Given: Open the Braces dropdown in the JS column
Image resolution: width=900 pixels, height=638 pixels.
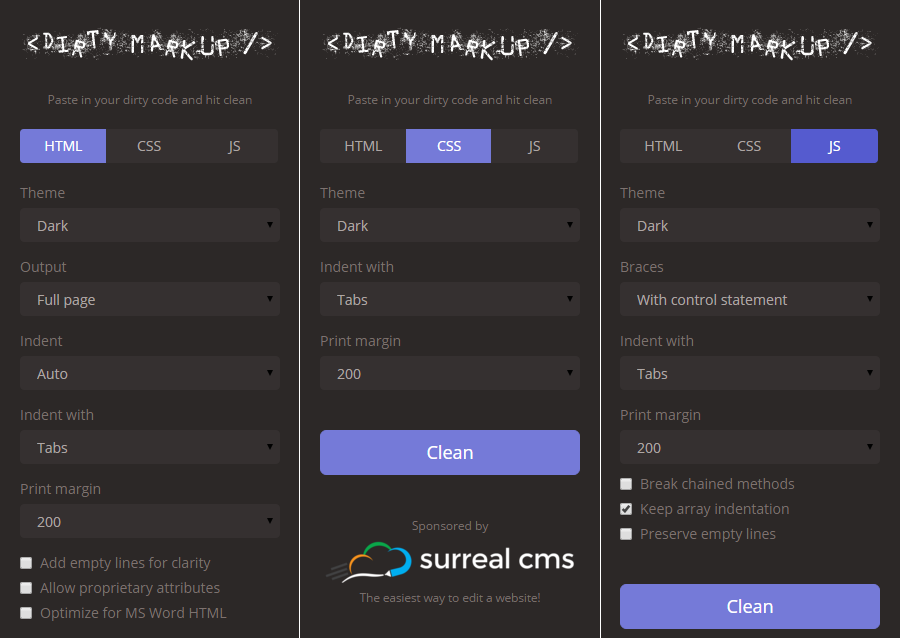Looking at the screenshot, I should 750,299.
